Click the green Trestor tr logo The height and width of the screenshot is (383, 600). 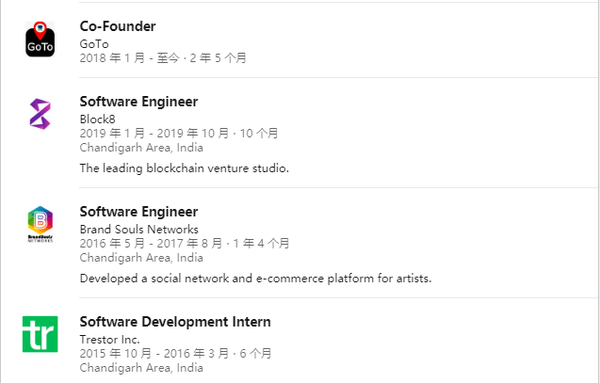click(x=40, y=334)
